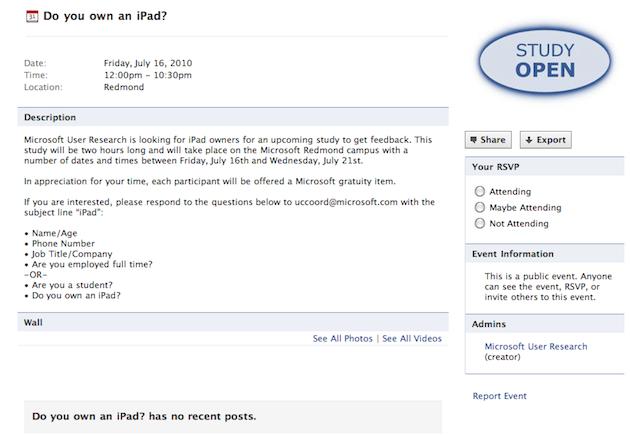Click the "Do you own an iPad?" event title
630x435 pixels.
point(112,18)
